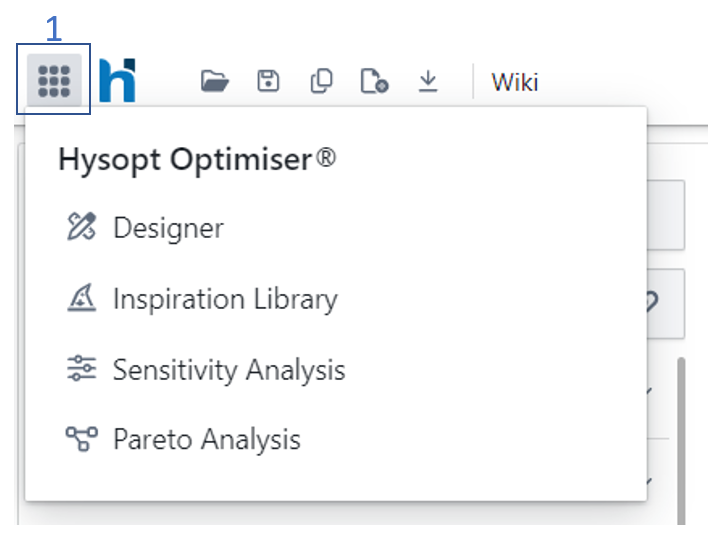The image size is (711, 541).
Task: Open Inspiration Library from the menu
Action: point(225,299)
